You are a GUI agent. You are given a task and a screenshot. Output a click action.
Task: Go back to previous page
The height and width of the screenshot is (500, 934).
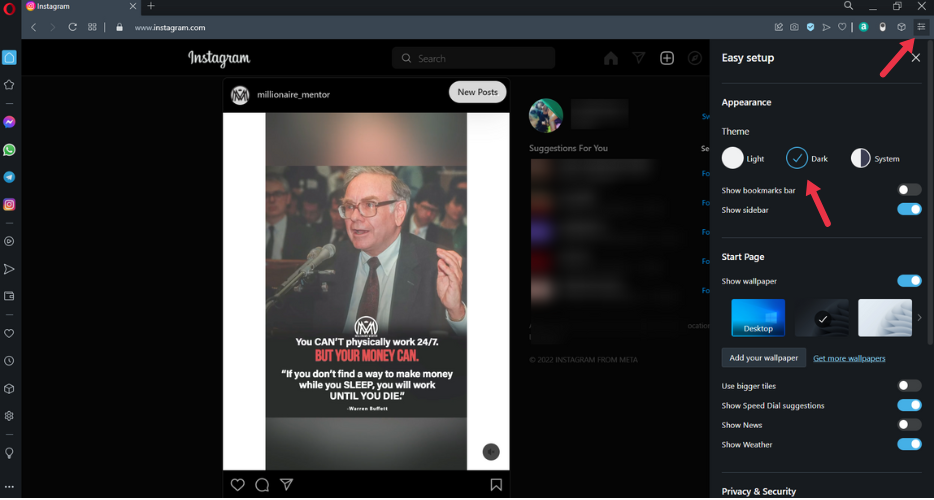34,27
